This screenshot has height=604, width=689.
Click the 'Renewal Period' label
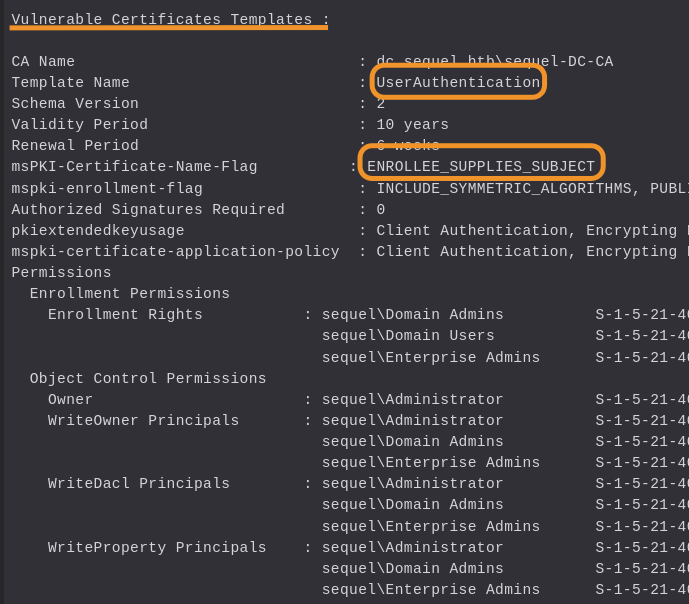tap(75, 145)
